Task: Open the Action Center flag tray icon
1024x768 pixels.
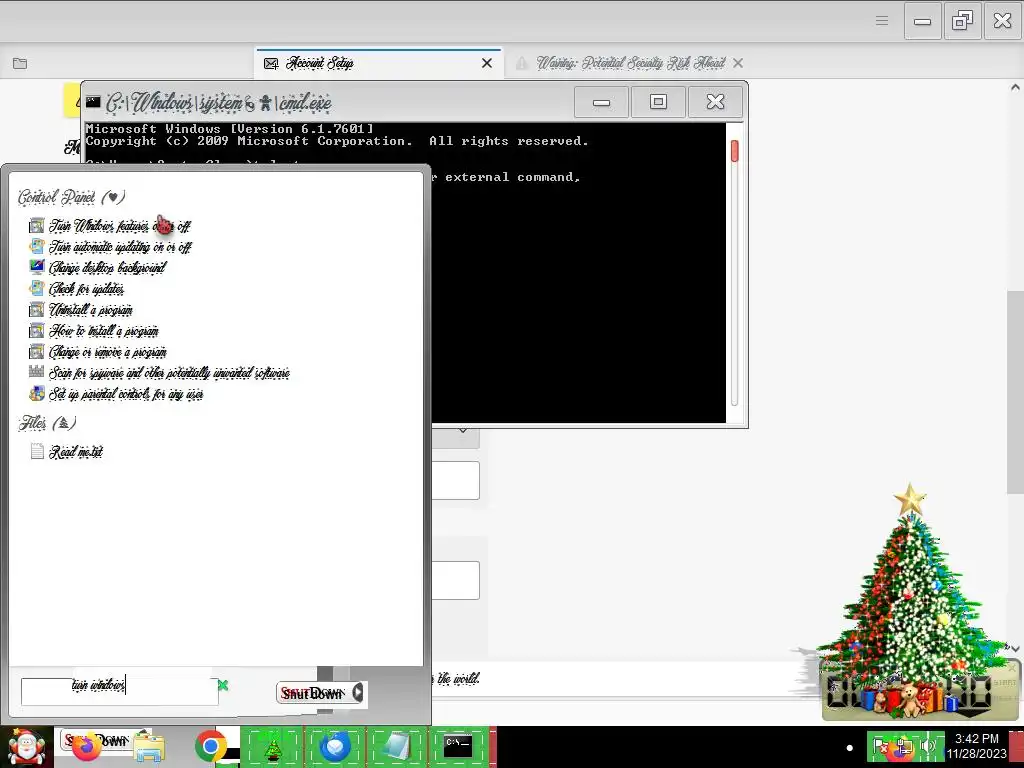Action: [880, 746]
